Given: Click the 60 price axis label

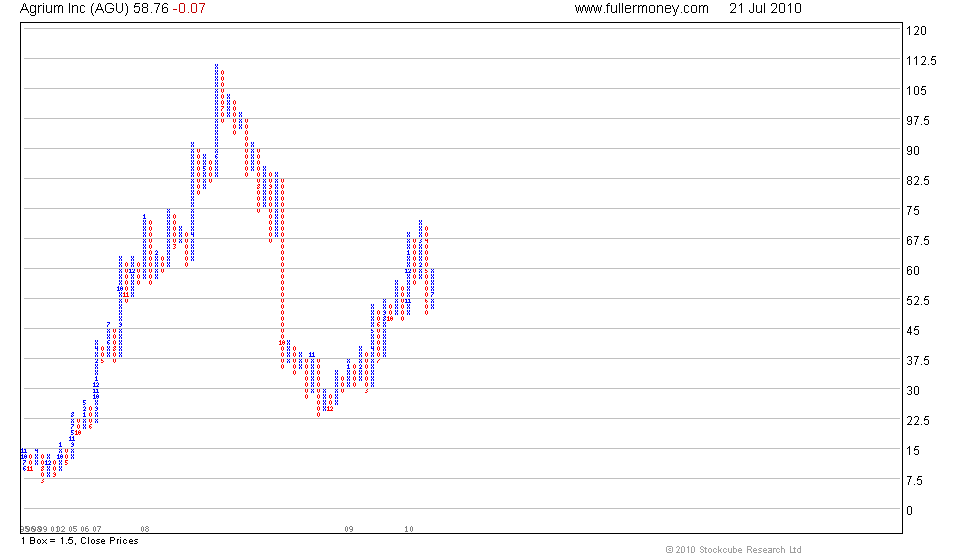Looking at the screenshot, I should coord(913,271).
